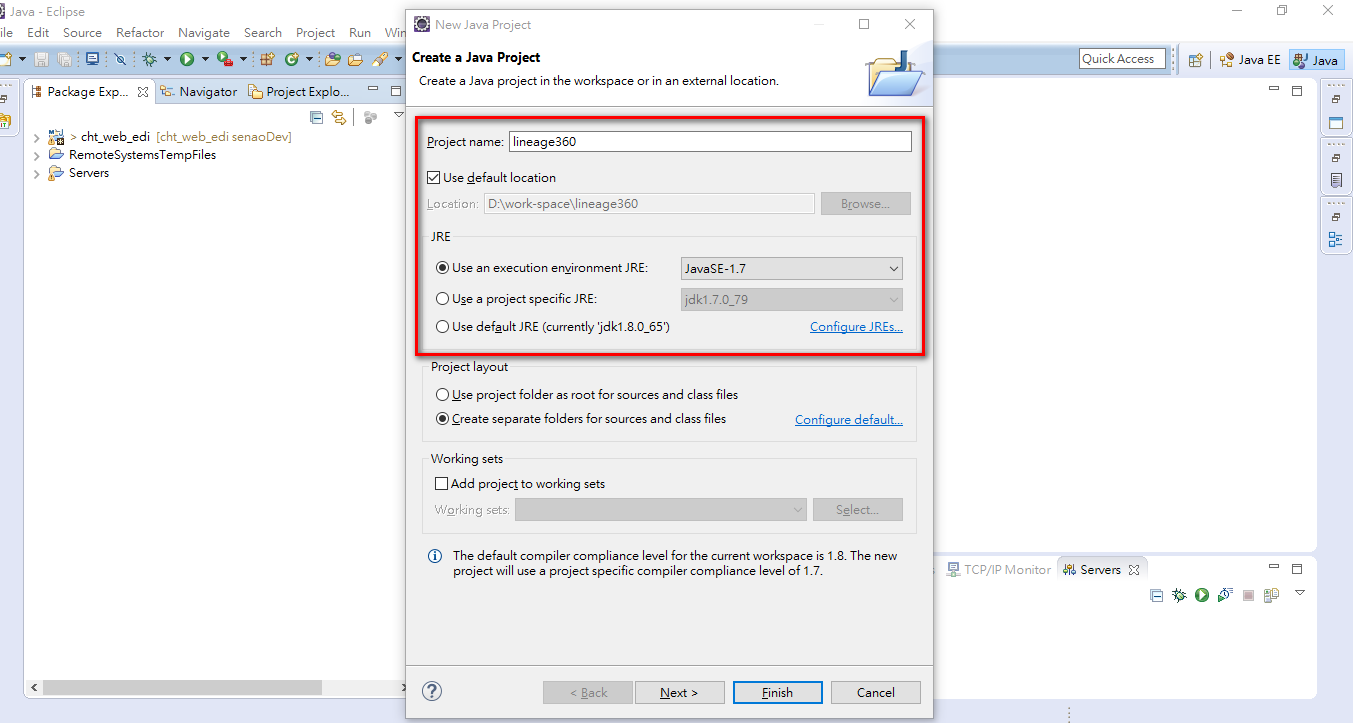Start the server in profile mode
The image size is (1353, 723).
pyautogui.click(x=1225, y=595)
